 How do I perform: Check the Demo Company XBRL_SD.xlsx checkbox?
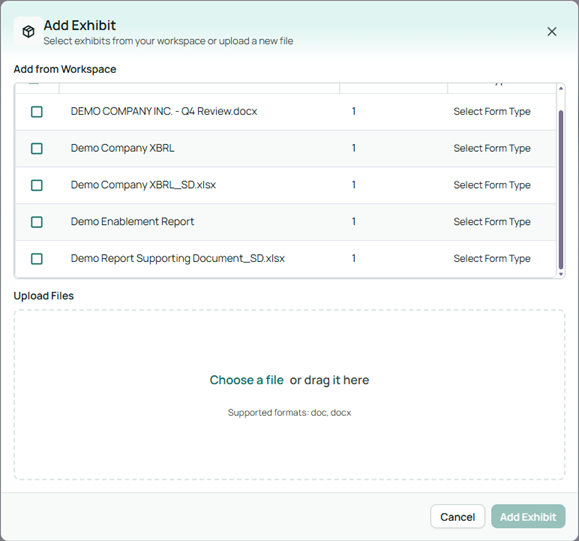pyautogui.click(x=37, y=185)
